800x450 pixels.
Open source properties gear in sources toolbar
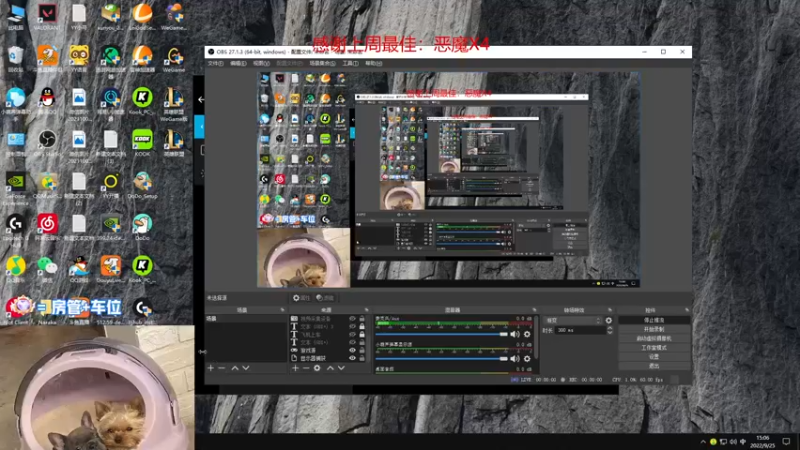(x=317, y=368)
